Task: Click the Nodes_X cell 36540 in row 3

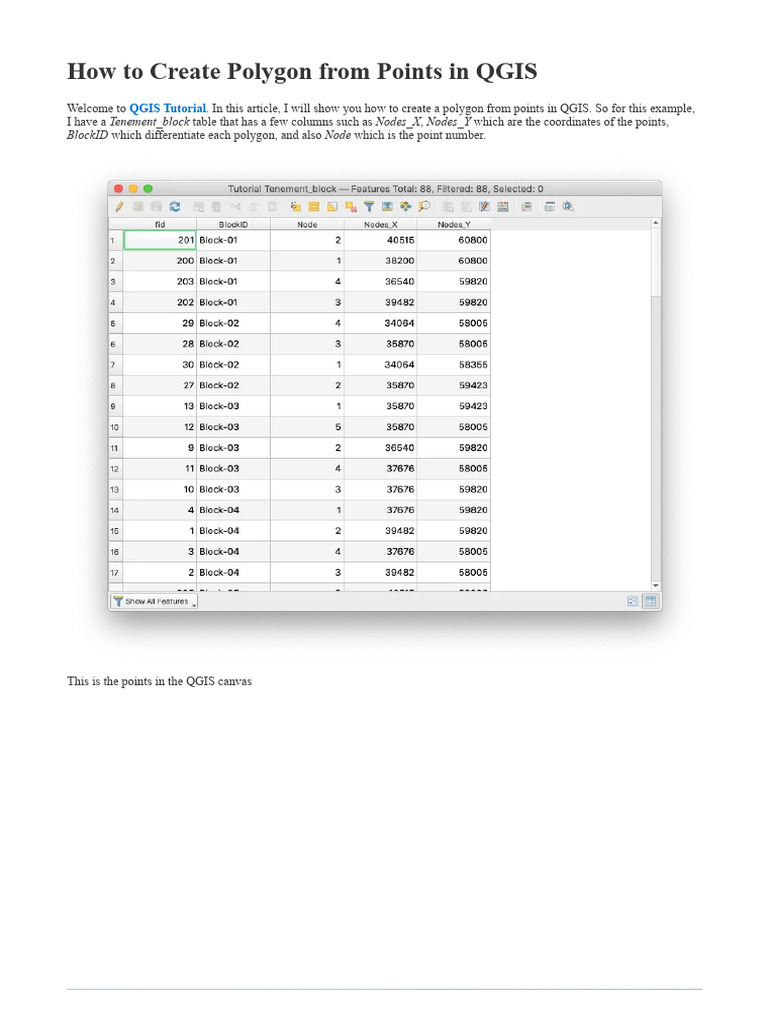Action: point(381,281)
